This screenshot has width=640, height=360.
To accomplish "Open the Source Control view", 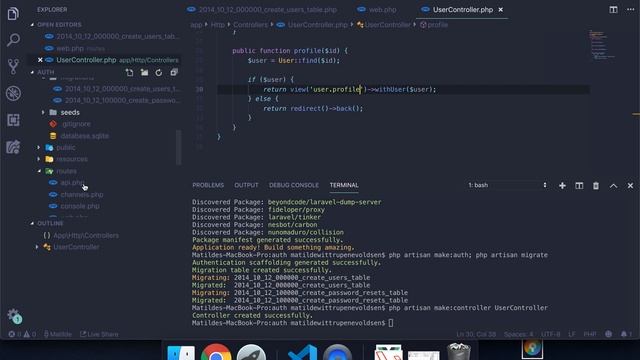I will 13,67.
